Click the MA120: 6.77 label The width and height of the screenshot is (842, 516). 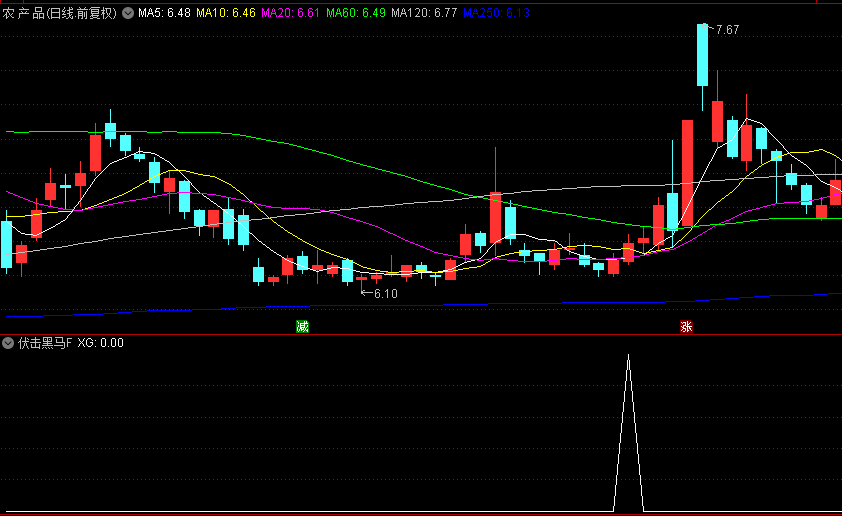(x=424, y=13)
